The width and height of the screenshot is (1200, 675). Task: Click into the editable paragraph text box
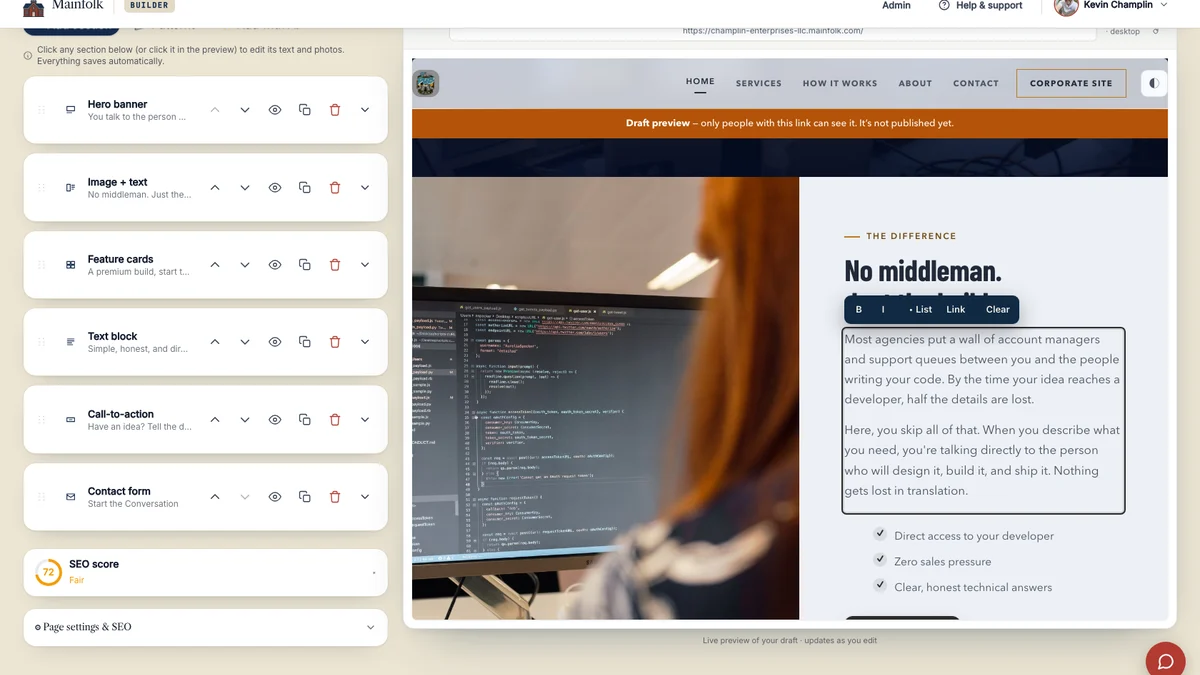coord(983,420)
